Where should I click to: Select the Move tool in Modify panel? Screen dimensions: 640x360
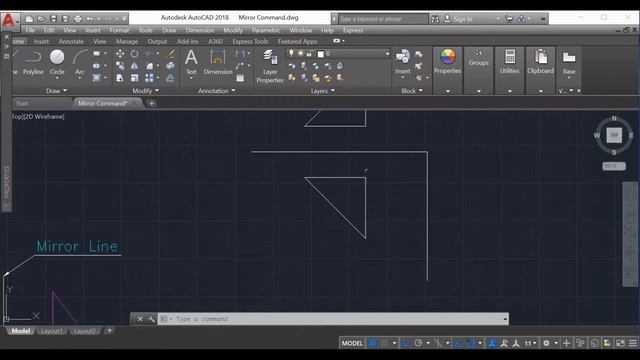coord(120,53)
